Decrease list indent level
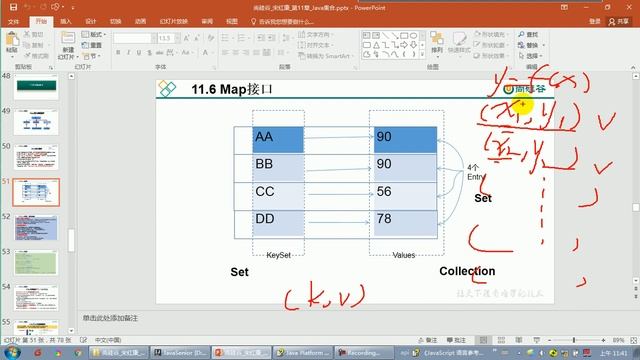This screenshot has height=360, width=640. coord(261,38)
